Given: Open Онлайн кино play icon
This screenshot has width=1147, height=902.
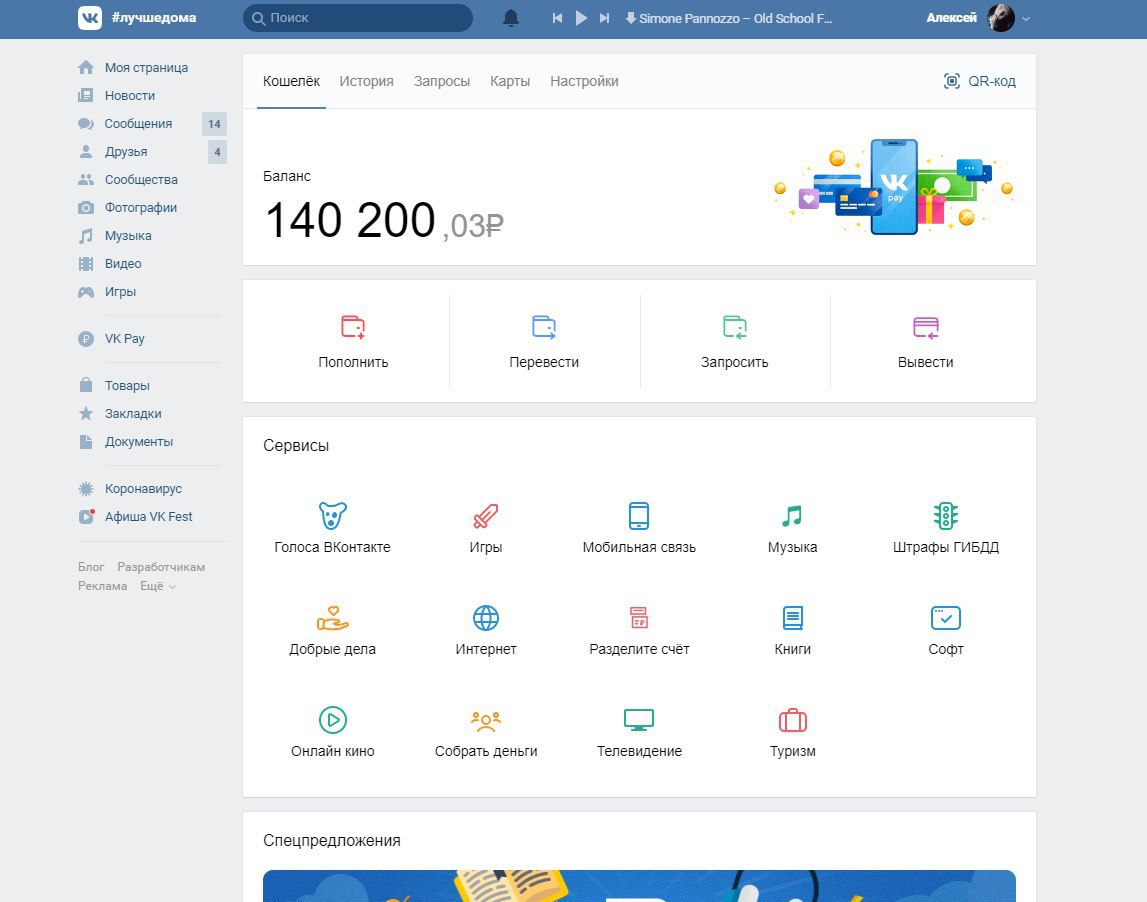Looking at the screenshot, I should (333, 720).
